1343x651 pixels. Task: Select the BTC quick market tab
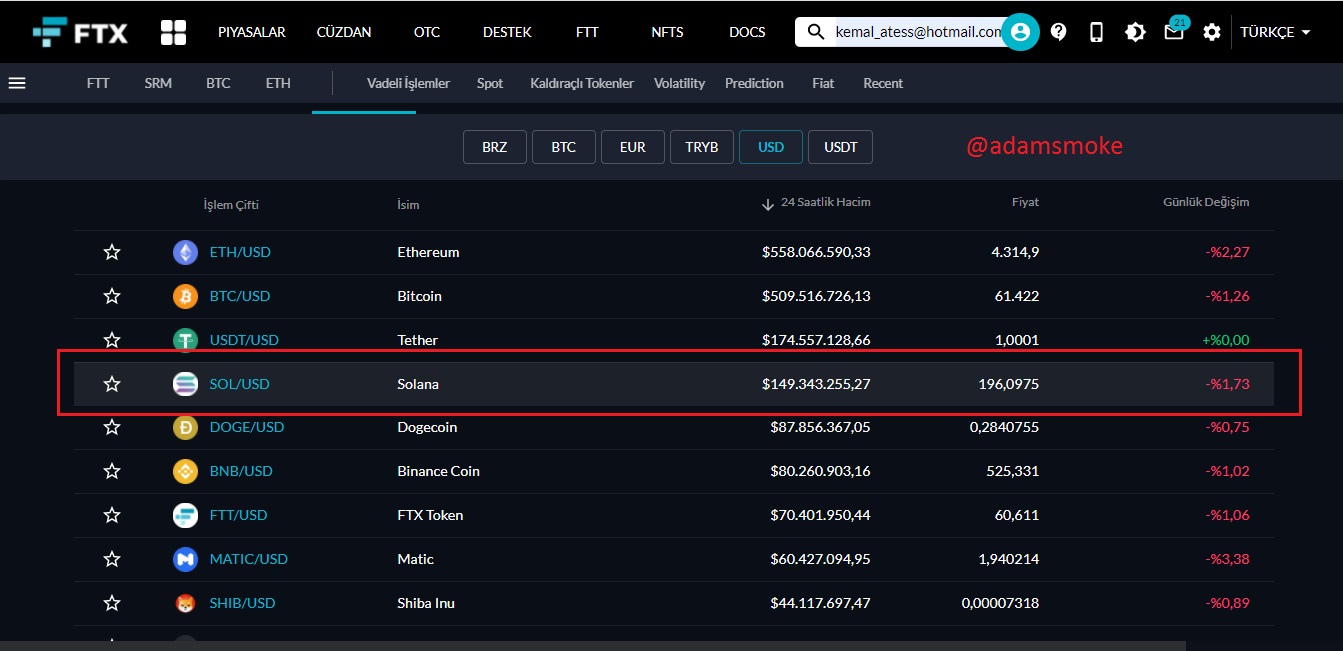[x=218, y=83]
